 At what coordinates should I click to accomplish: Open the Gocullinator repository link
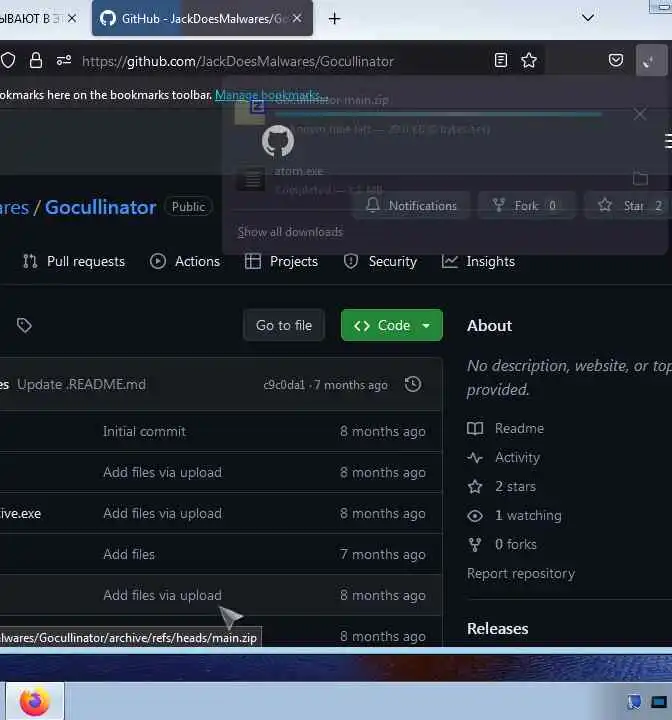[101, 207]
